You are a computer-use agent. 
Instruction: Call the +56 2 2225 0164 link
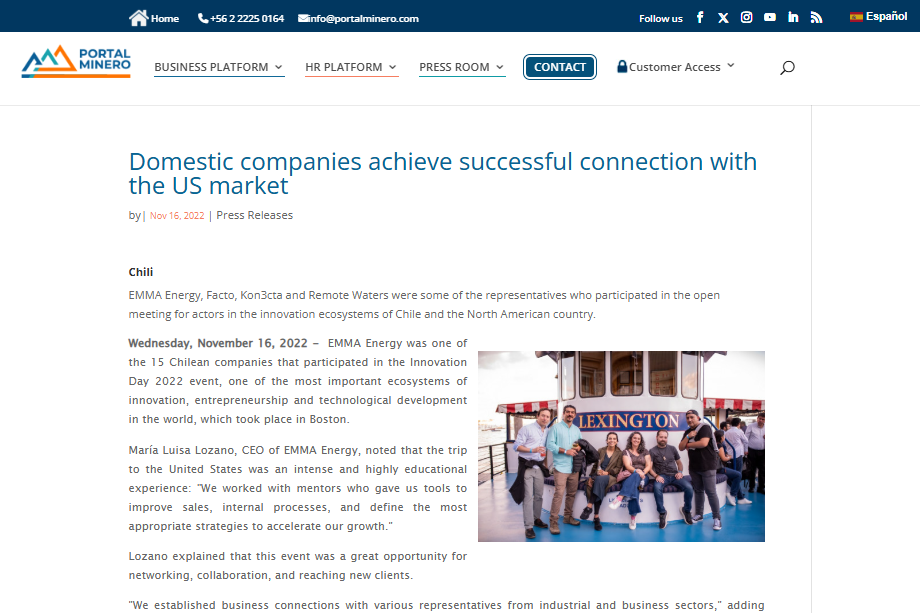[247, 19]
